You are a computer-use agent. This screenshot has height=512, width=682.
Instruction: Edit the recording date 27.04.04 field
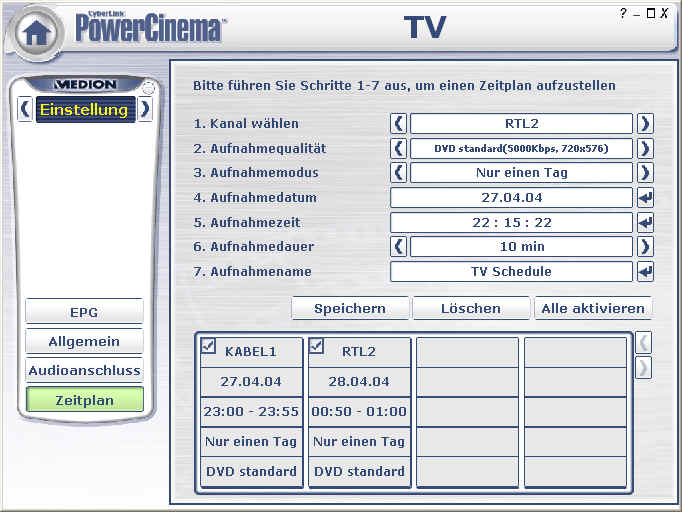tap(512, 198)
